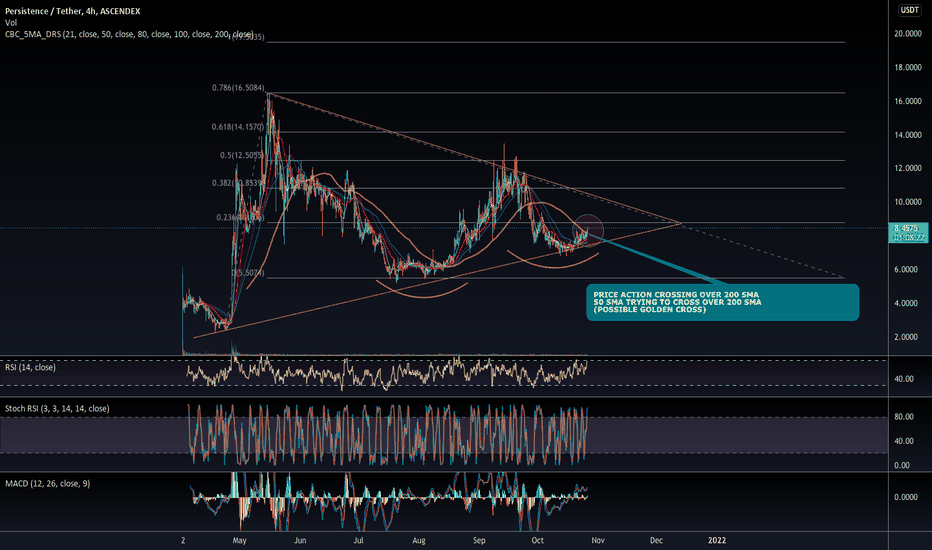Viewport: 932px width, 550px height.
Task: Select the MACD (12, 26, close, 9) label
Action: click(x=48, y=483)
